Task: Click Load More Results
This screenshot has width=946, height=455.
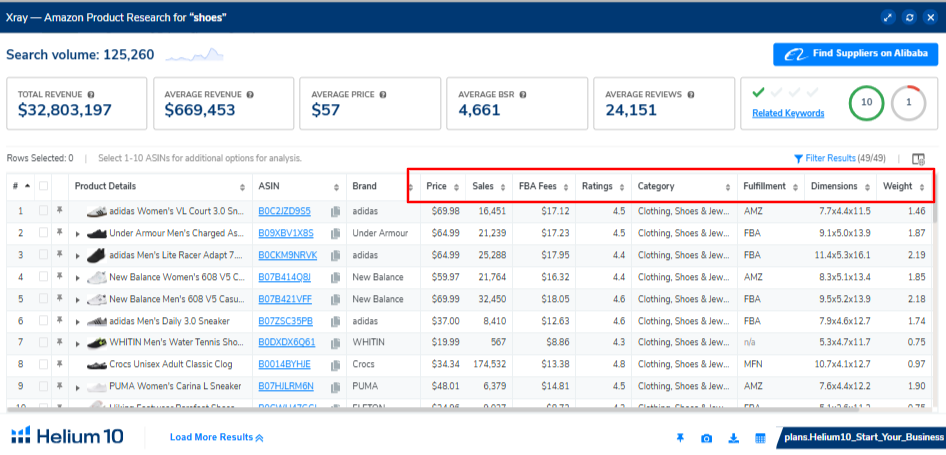Action: click(217, 438)
